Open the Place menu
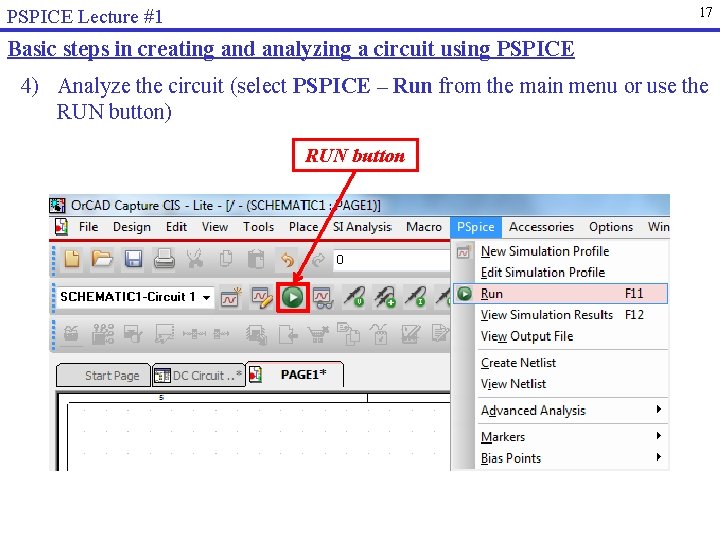 (x=303, y=227)
